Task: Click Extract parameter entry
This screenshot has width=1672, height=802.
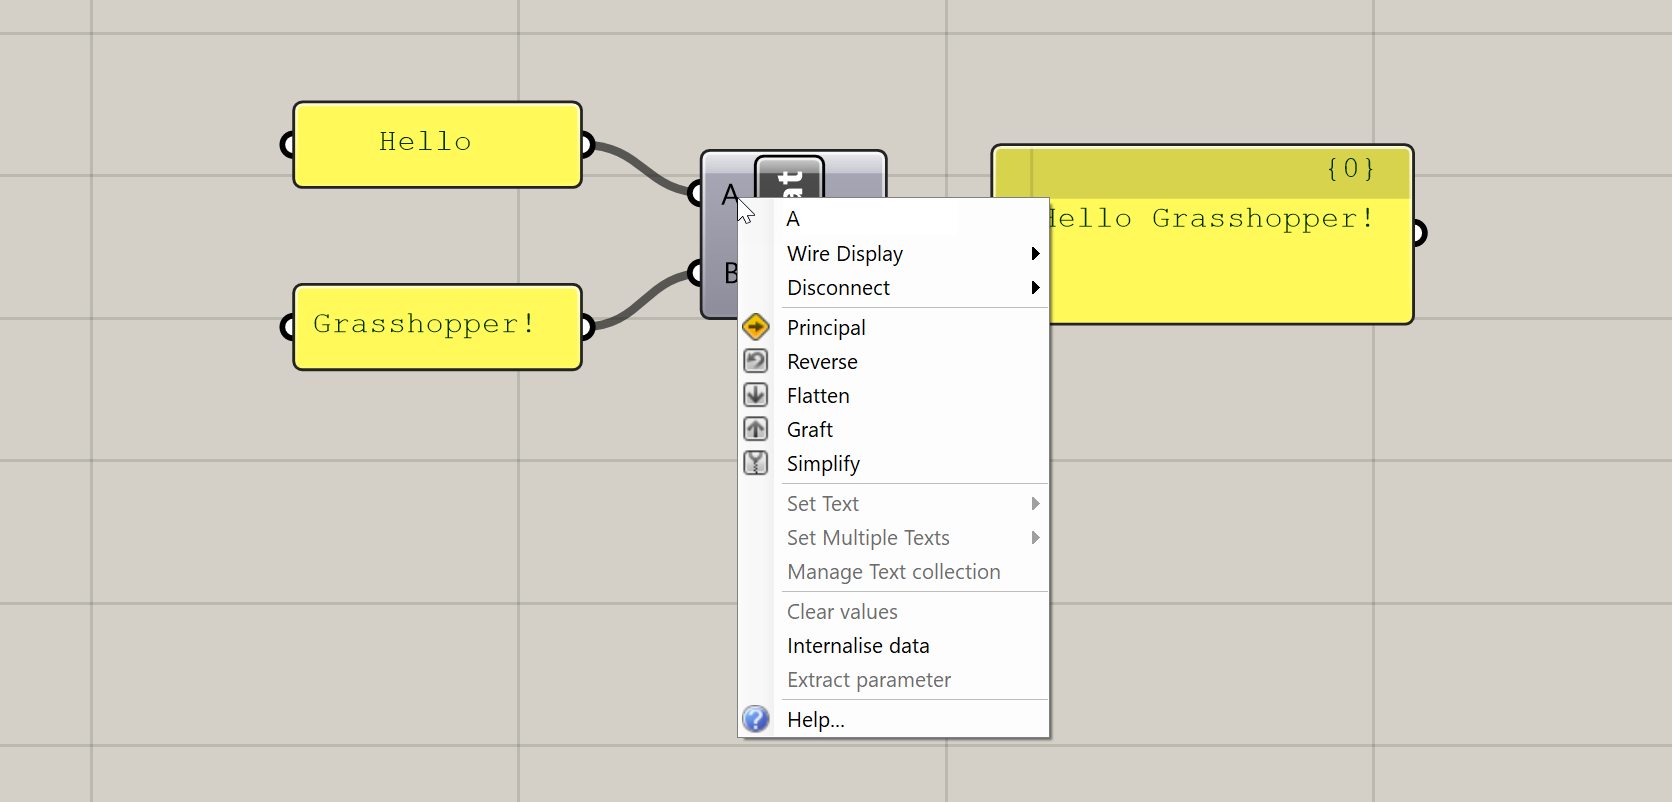Action: coord(894,680)
